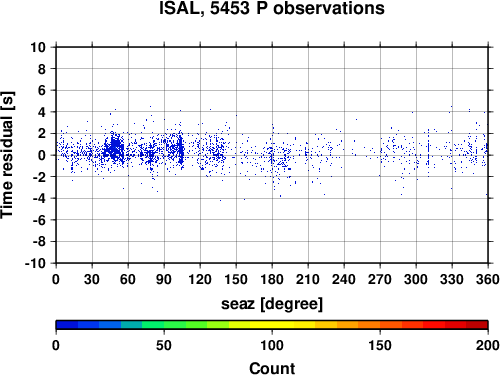Image resolution: width=500 pixels, height=375 pixels.
Task: Click x-axis tick label 90
Action: click(164, 279)
